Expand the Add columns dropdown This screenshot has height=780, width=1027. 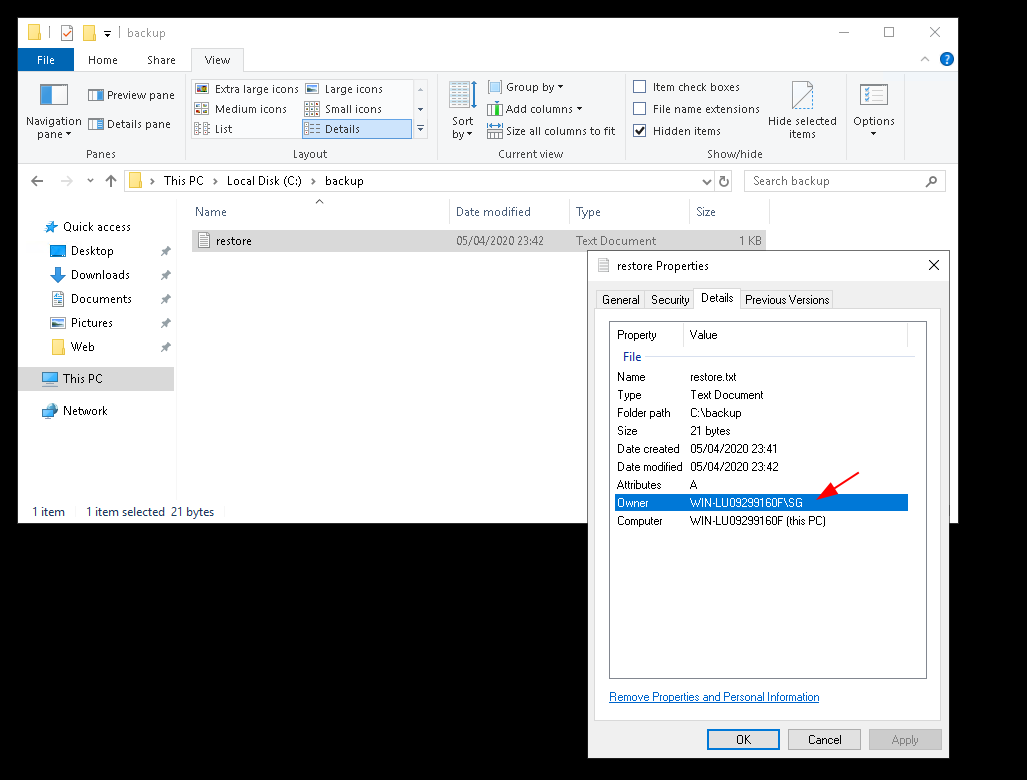pos(535,109)
